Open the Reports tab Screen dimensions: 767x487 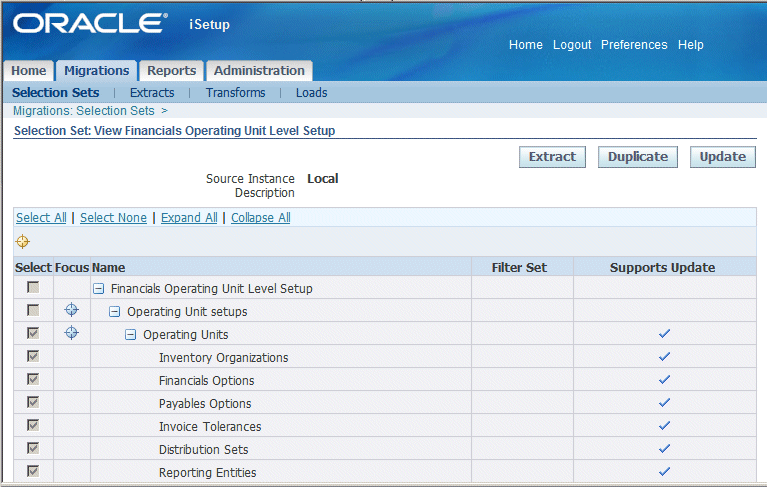point(171,71)
